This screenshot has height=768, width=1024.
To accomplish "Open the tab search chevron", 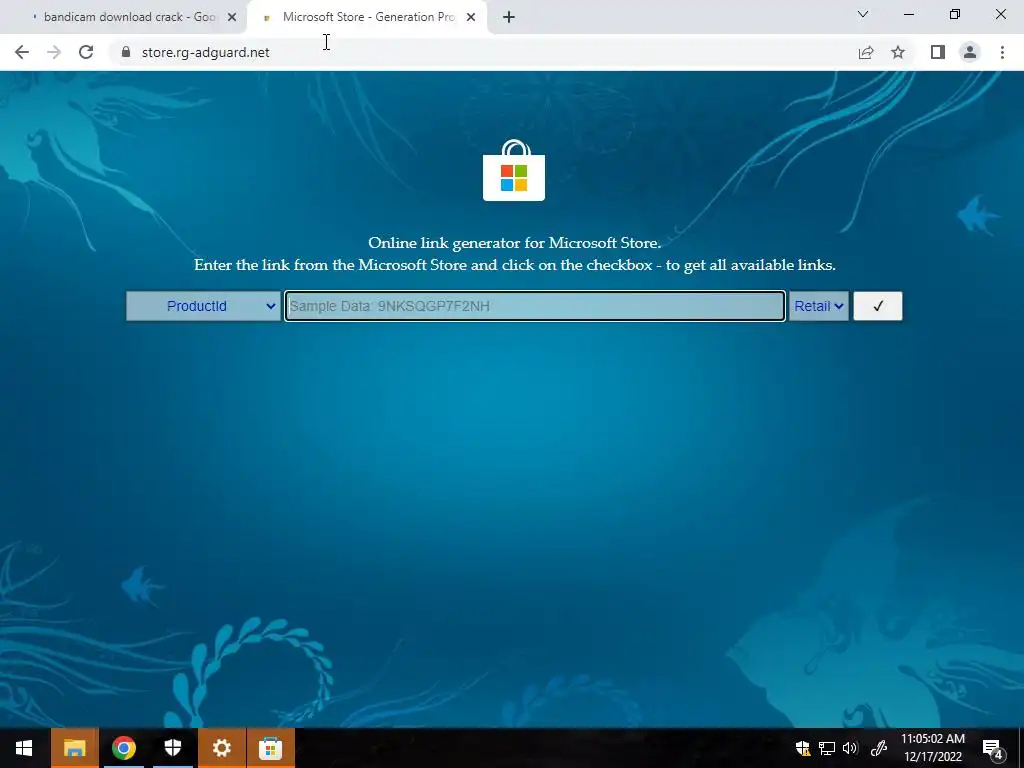I will 863,14.
